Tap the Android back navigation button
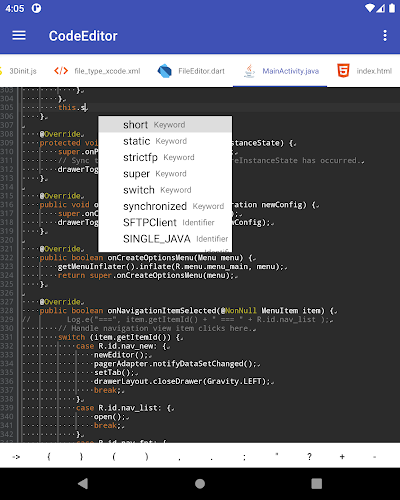Image resolution: width=400 pixels, height=500 pixels. [83, 484]
